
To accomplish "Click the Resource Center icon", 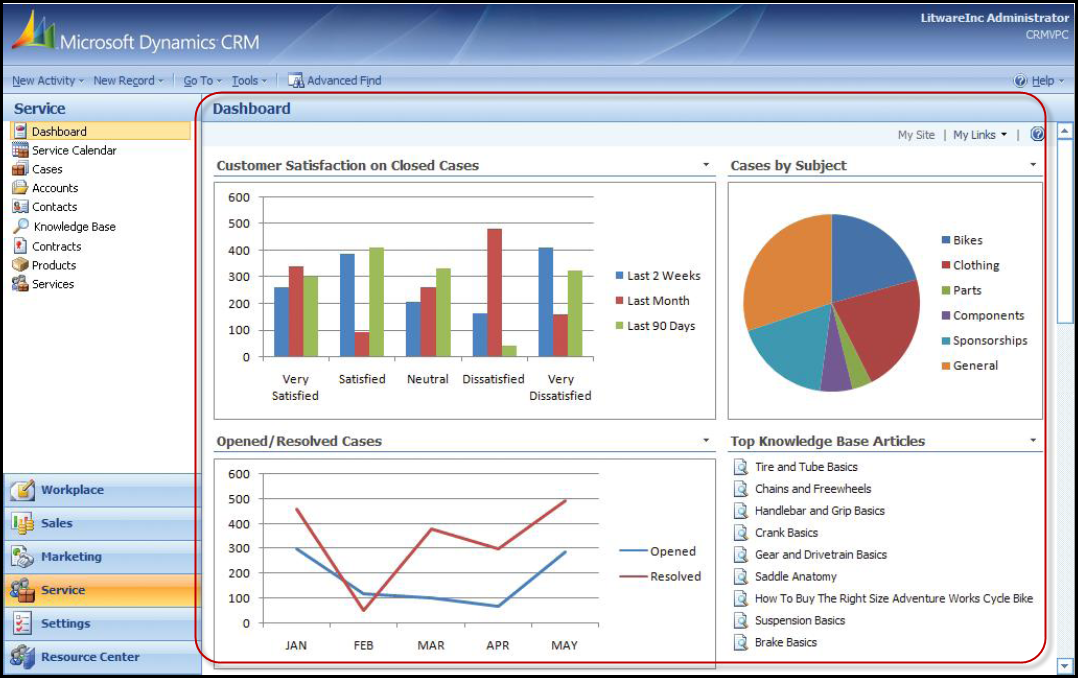I will pyautogui.click(x=22, y=657).
